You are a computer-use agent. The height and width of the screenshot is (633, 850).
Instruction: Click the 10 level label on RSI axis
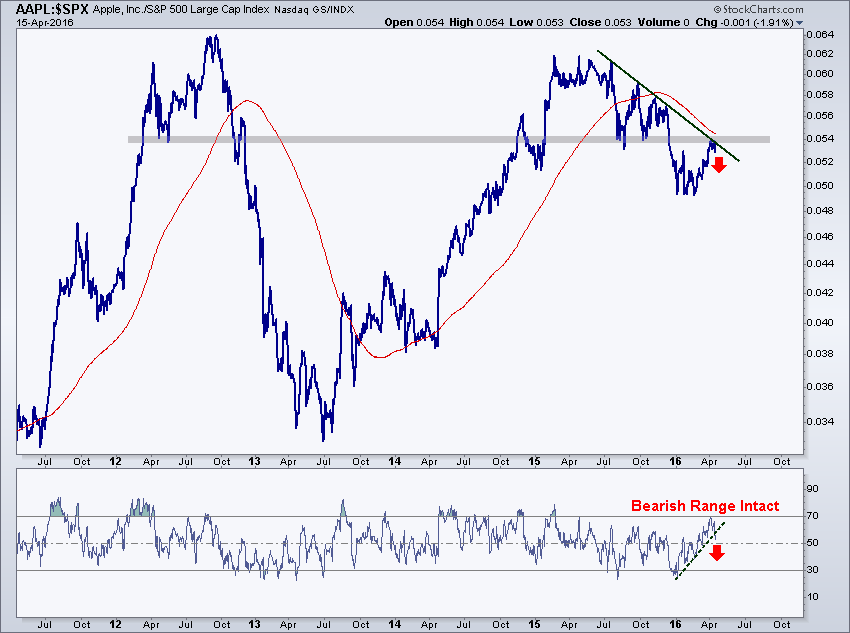(x=813, y=597)
